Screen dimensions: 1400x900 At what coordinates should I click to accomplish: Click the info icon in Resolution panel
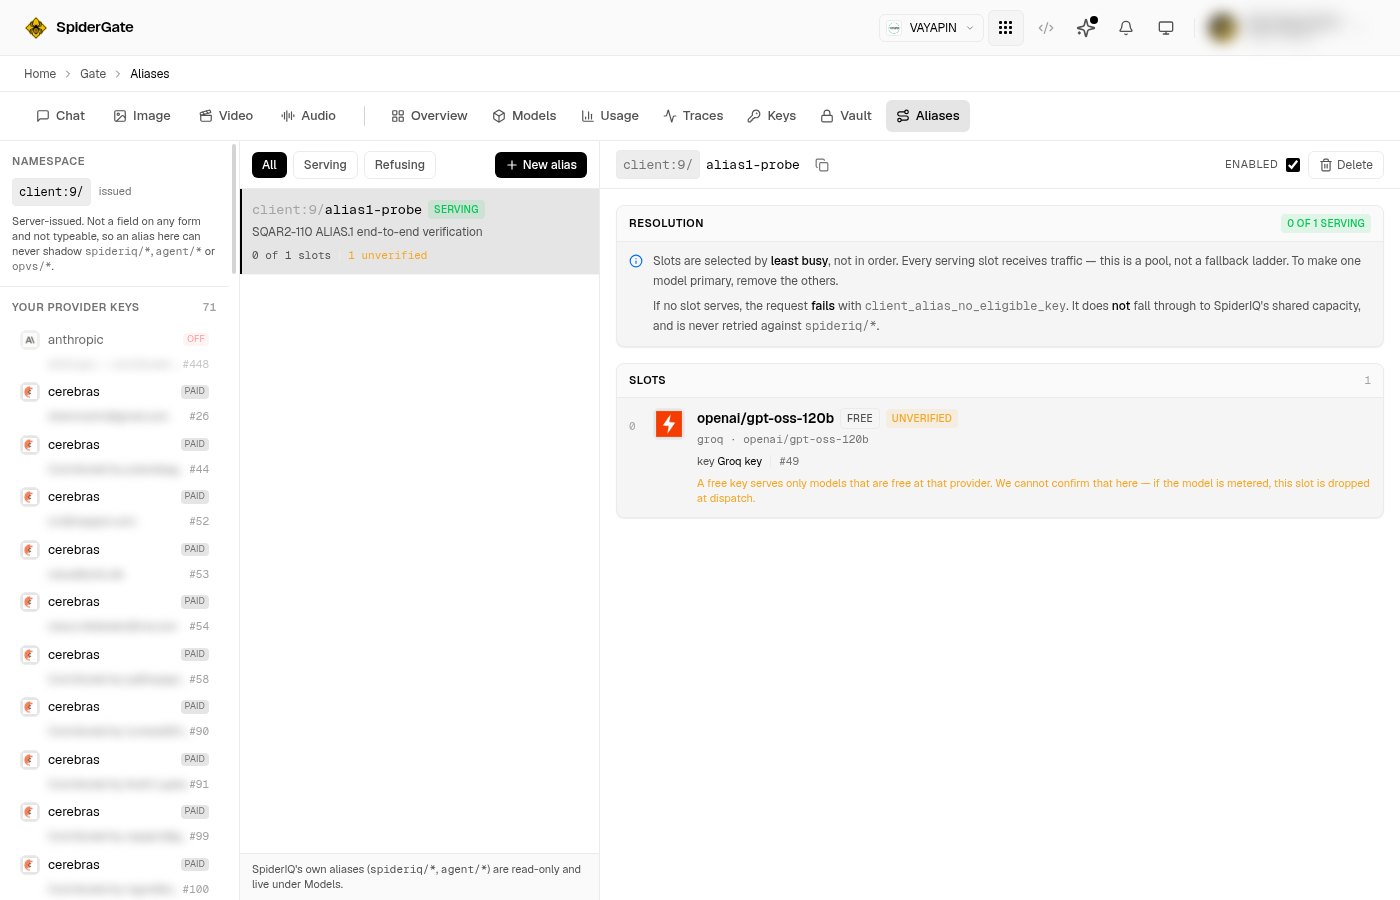[636, 261]
